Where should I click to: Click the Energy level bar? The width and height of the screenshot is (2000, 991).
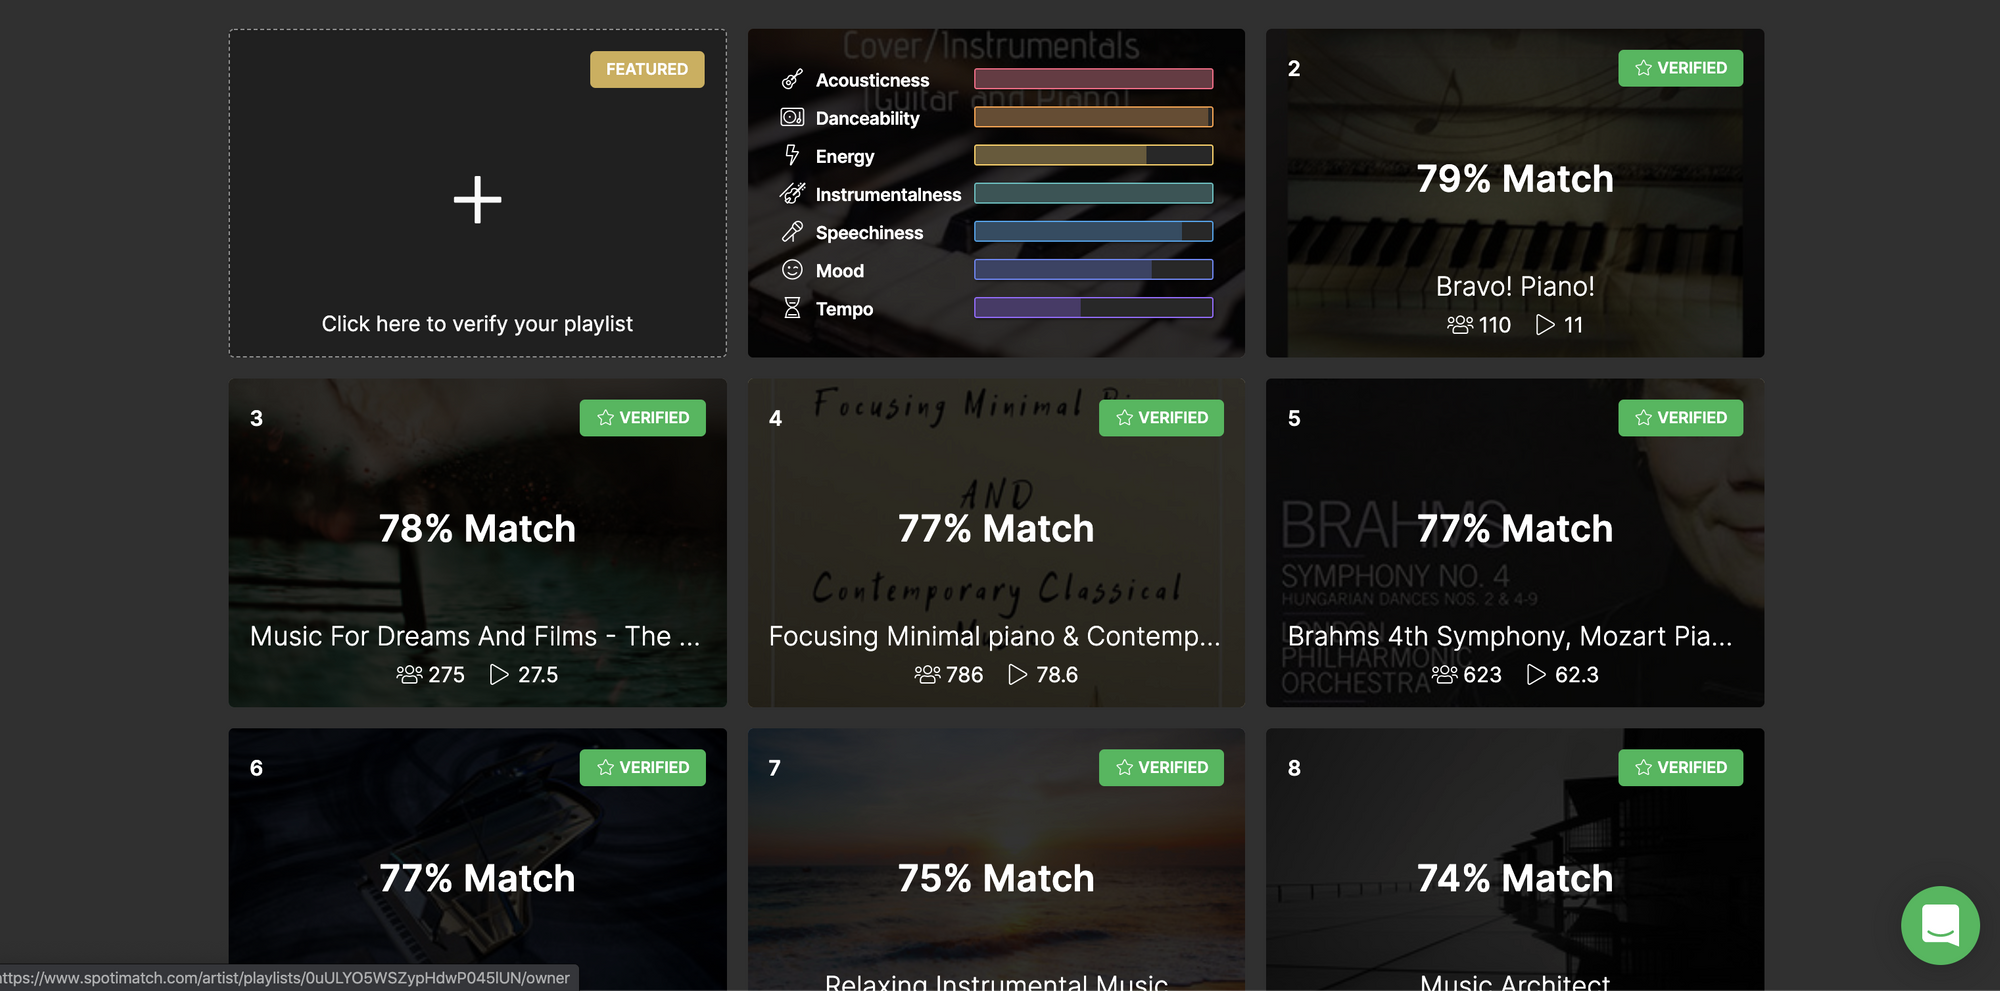(1093, 155)
